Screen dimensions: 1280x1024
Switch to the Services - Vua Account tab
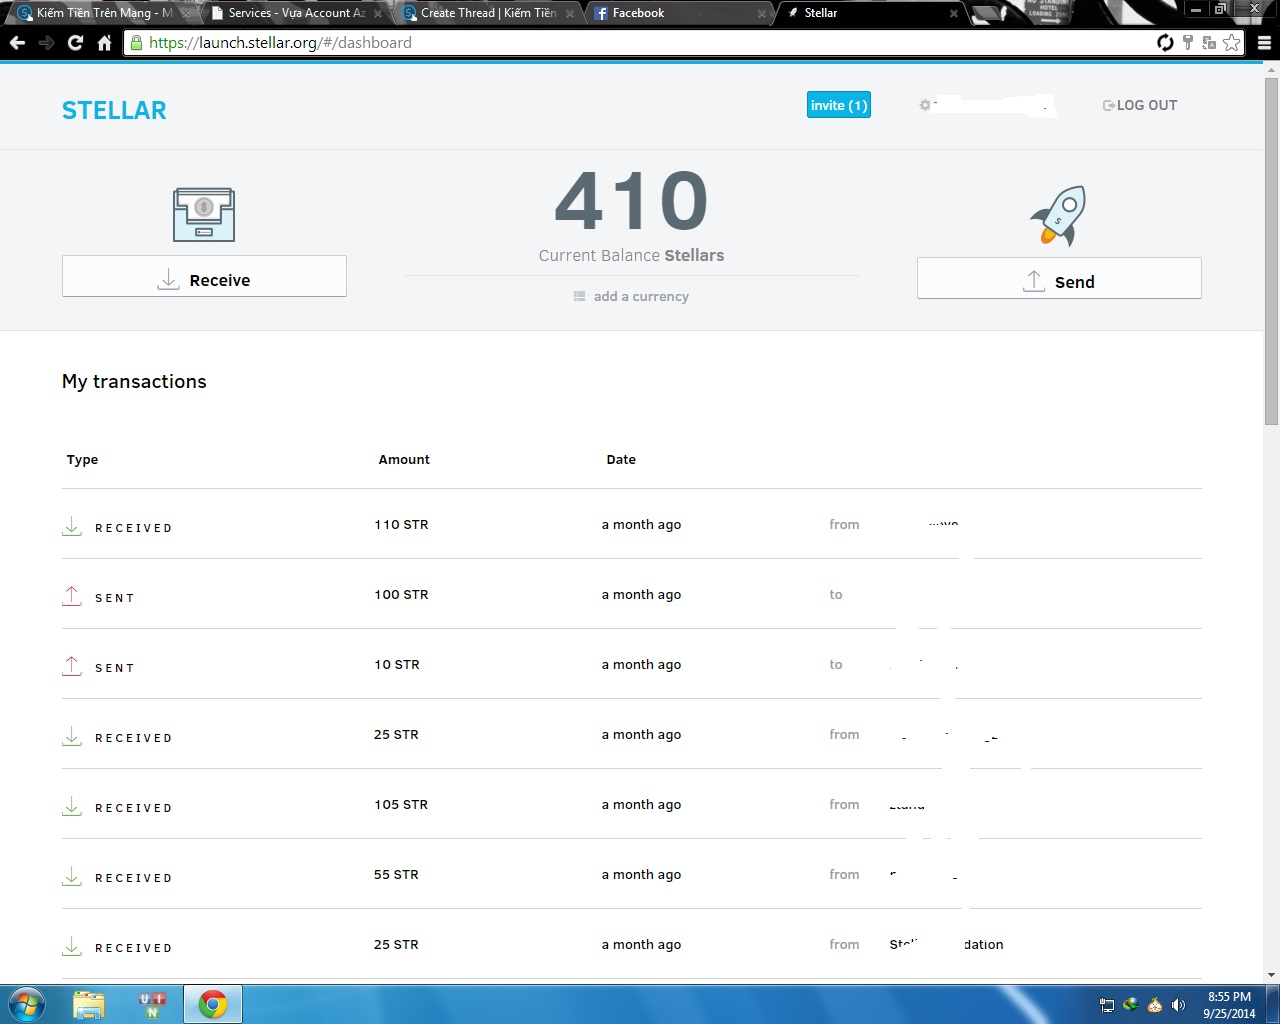point(297,13)
